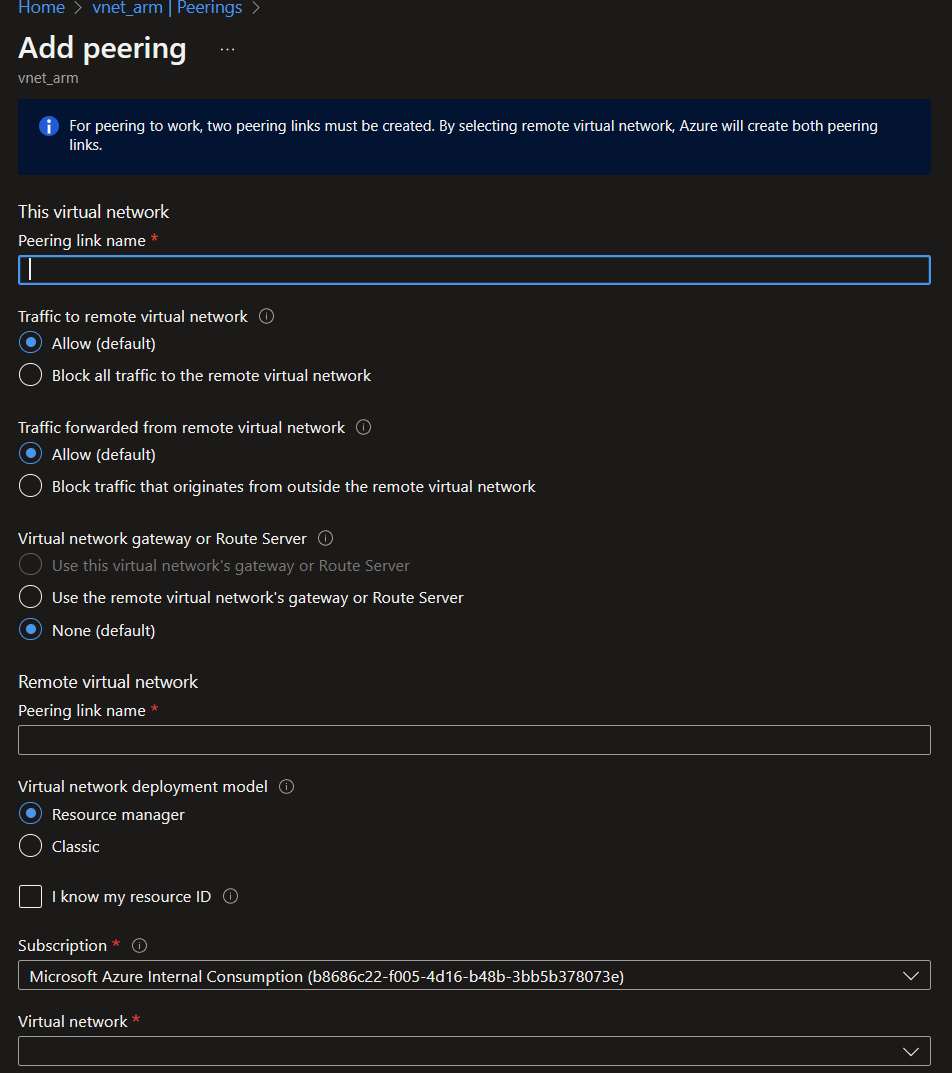The image size is (952, 1073).
Task: Choose Use the remote virtual network's gateway or Route Server
Action: coord(30,597)
